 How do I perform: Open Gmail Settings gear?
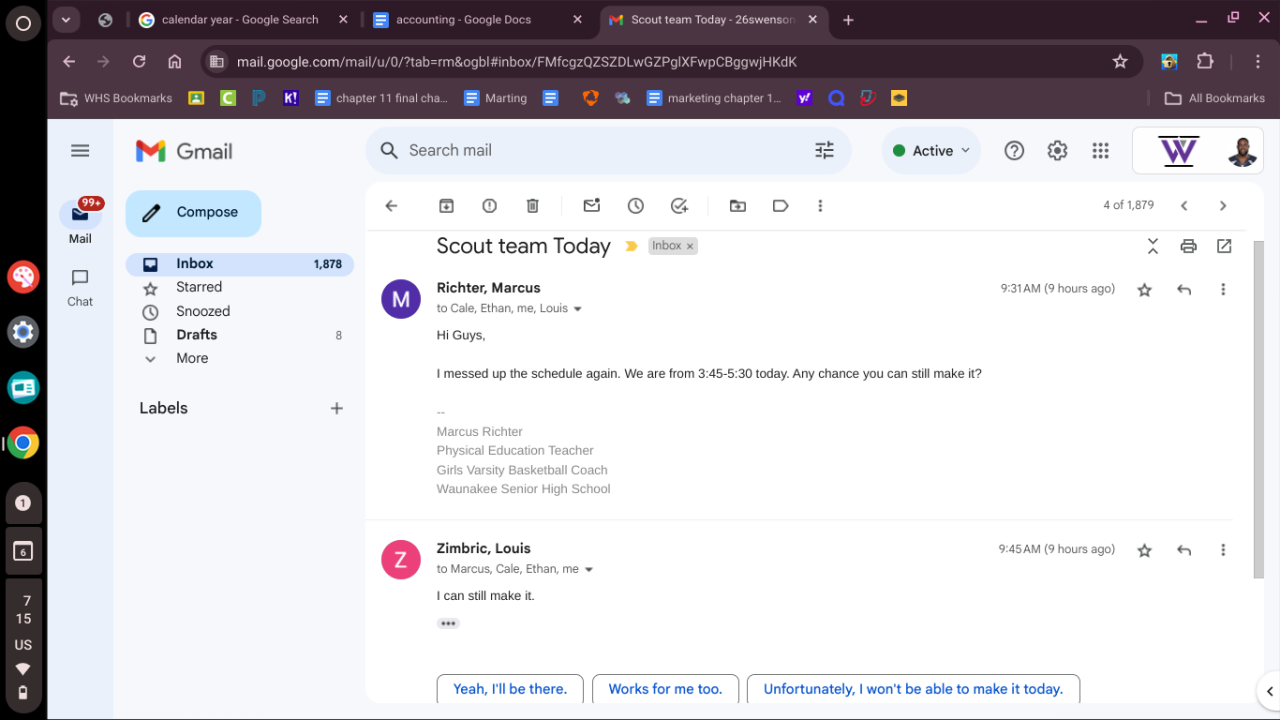tap(1057, 151)
